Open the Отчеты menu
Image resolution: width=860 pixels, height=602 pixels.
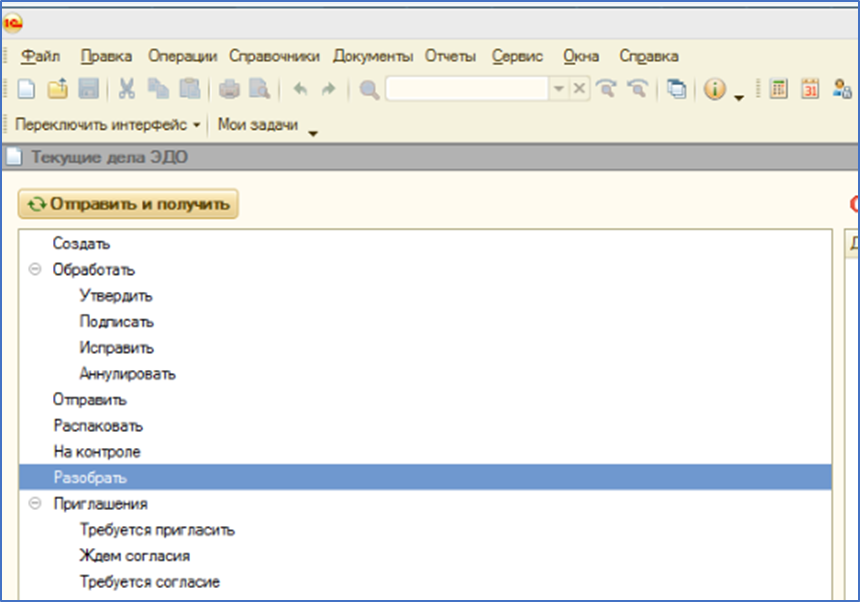tap(450, 56)
